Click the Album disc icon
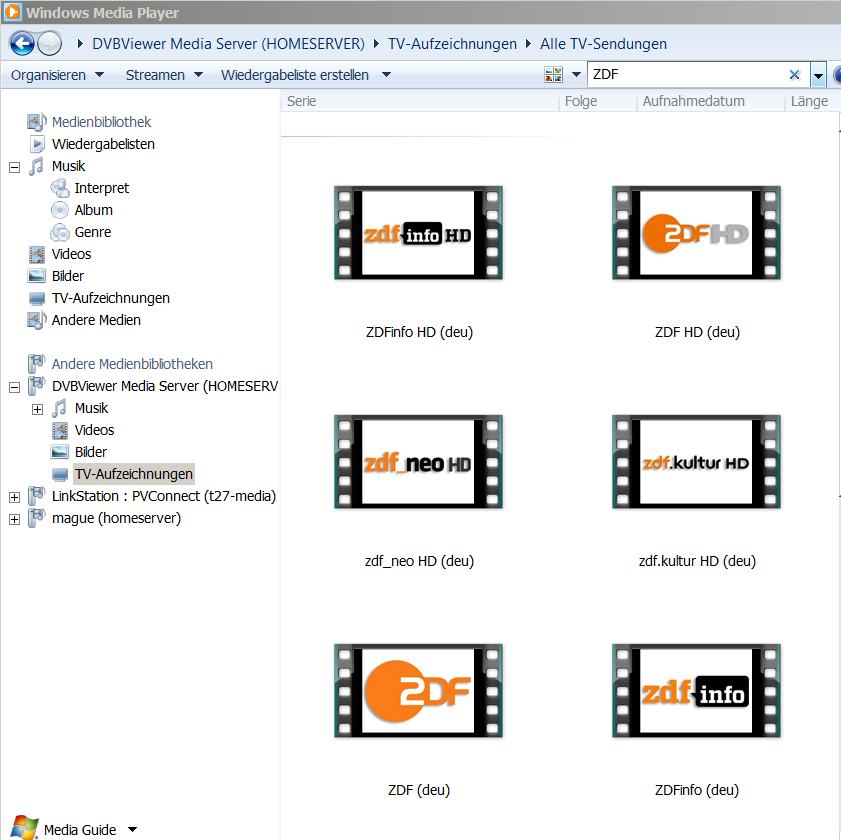841x840 pixels. (60, 210)
